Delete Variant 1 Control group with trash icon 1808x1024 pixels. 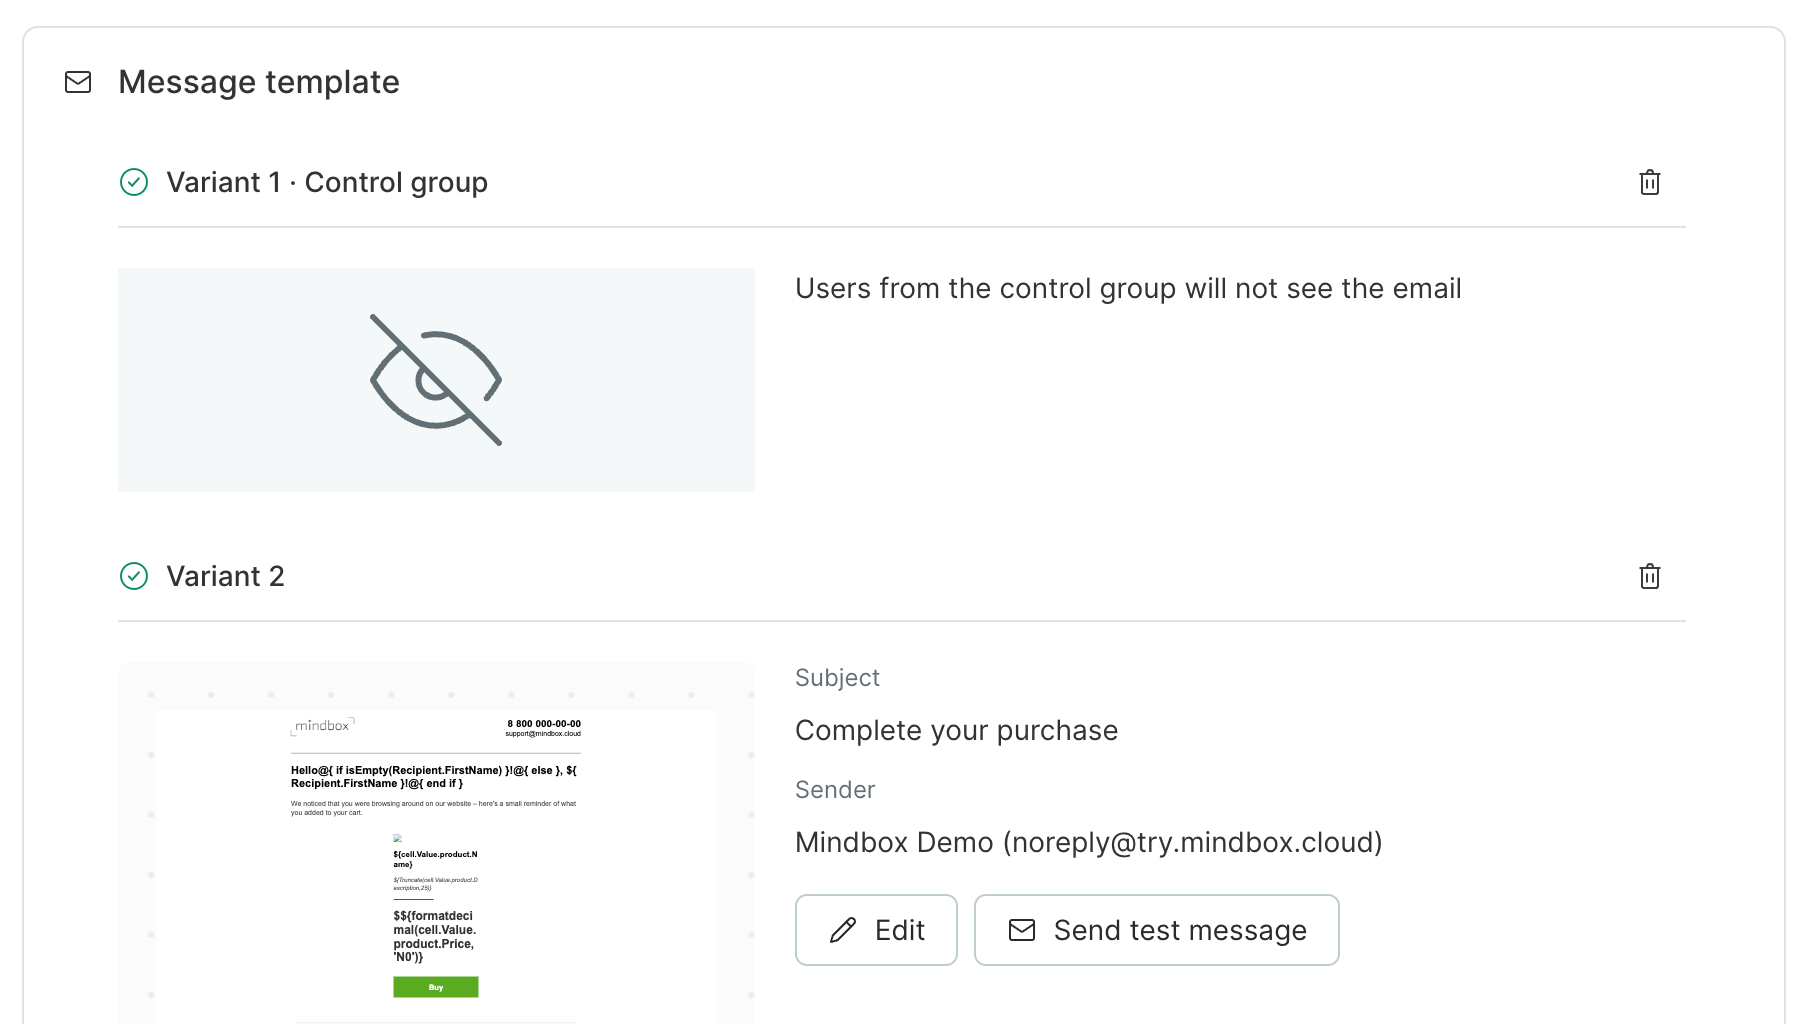click(x=1650, y=182)
